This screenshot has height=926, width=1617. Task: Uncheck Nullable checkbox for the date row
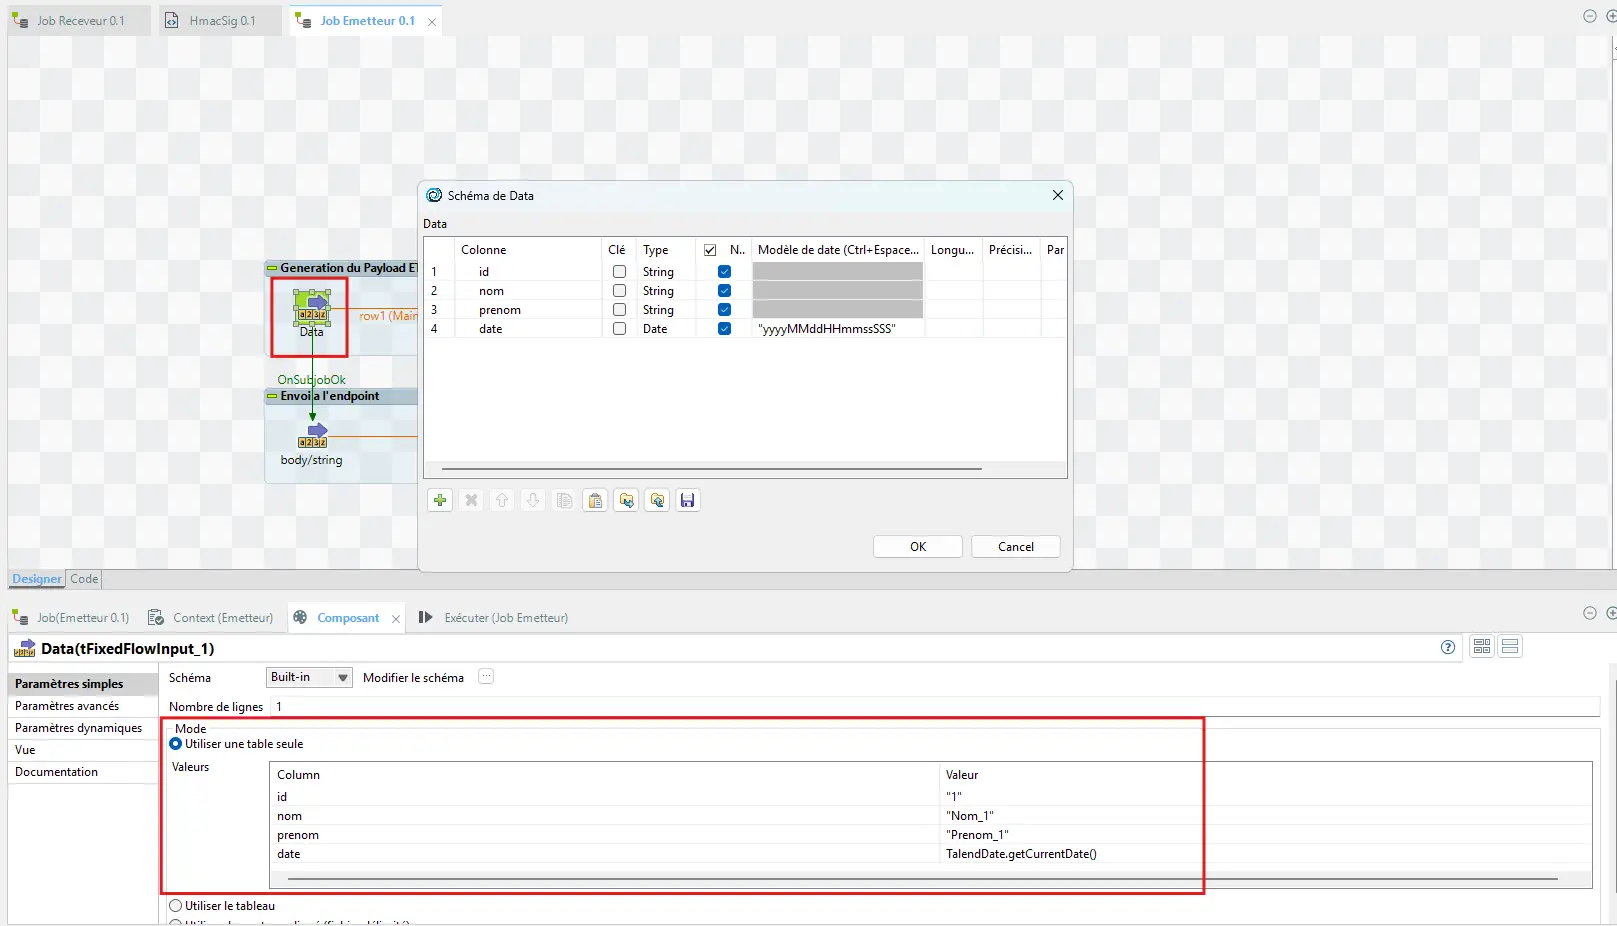pos(724,329)
